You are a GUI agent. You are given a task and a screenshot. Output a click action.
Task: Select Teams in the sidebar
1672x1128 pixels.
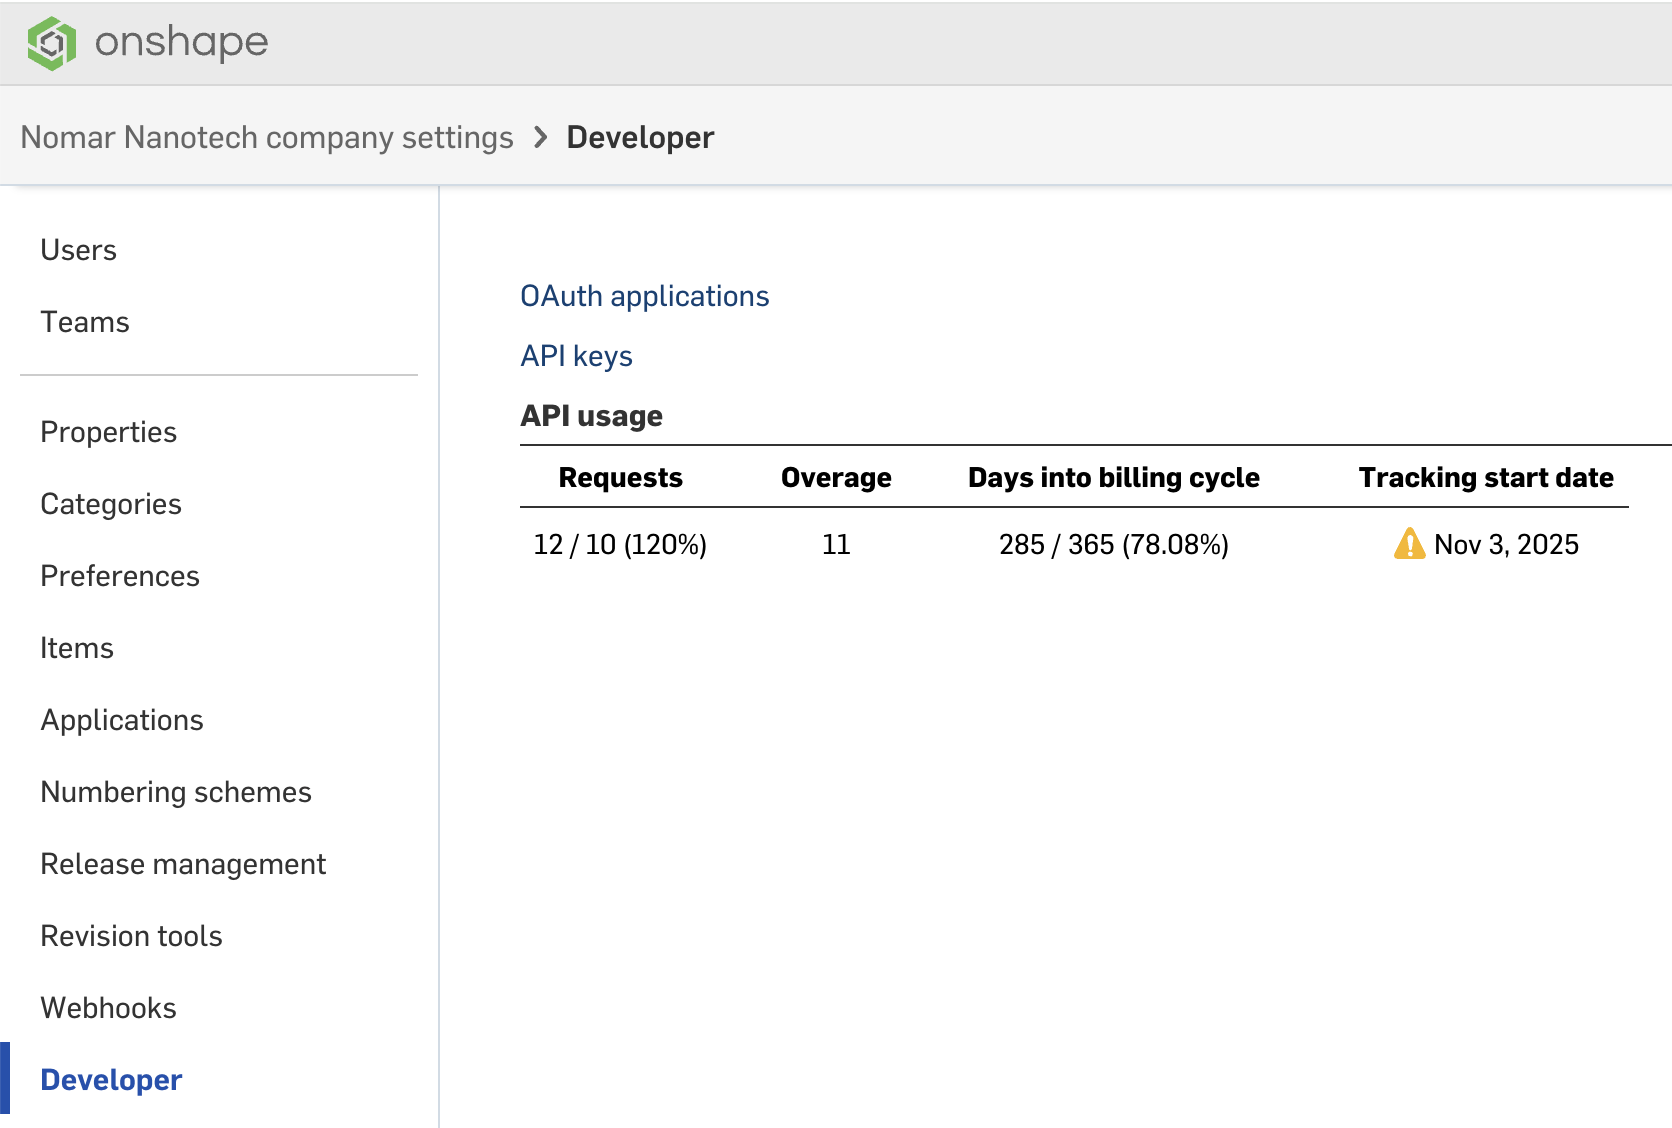[84, 322]
